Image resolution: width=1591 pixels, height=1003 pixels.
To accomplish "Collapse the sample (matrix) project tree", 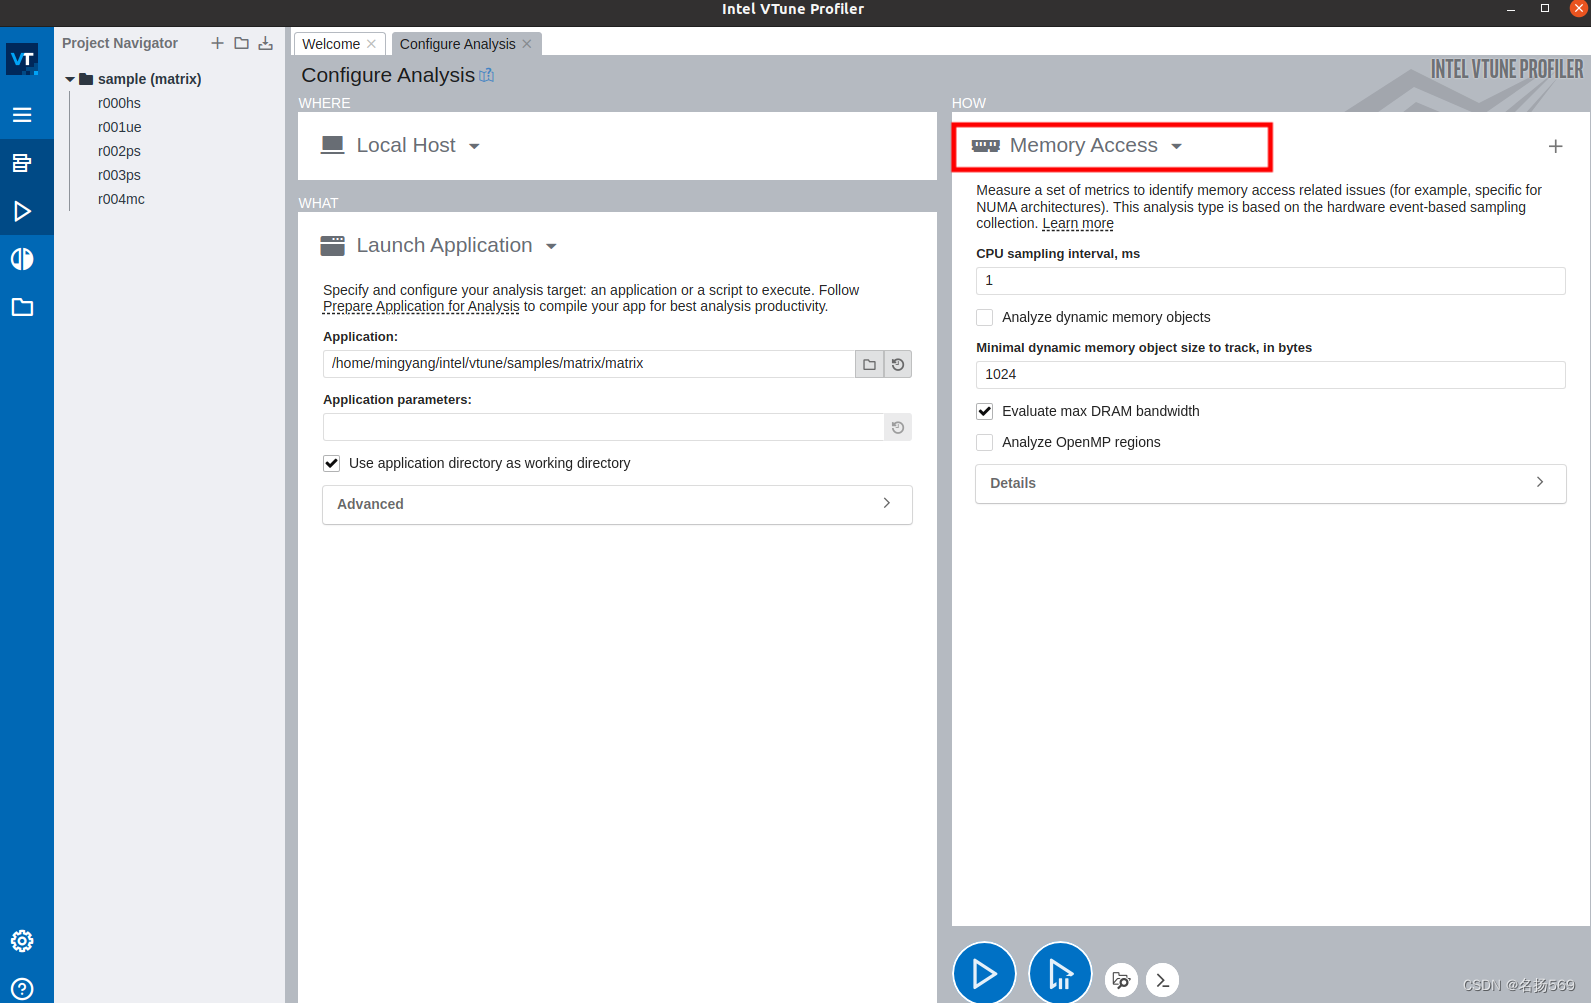I will 70,79.
